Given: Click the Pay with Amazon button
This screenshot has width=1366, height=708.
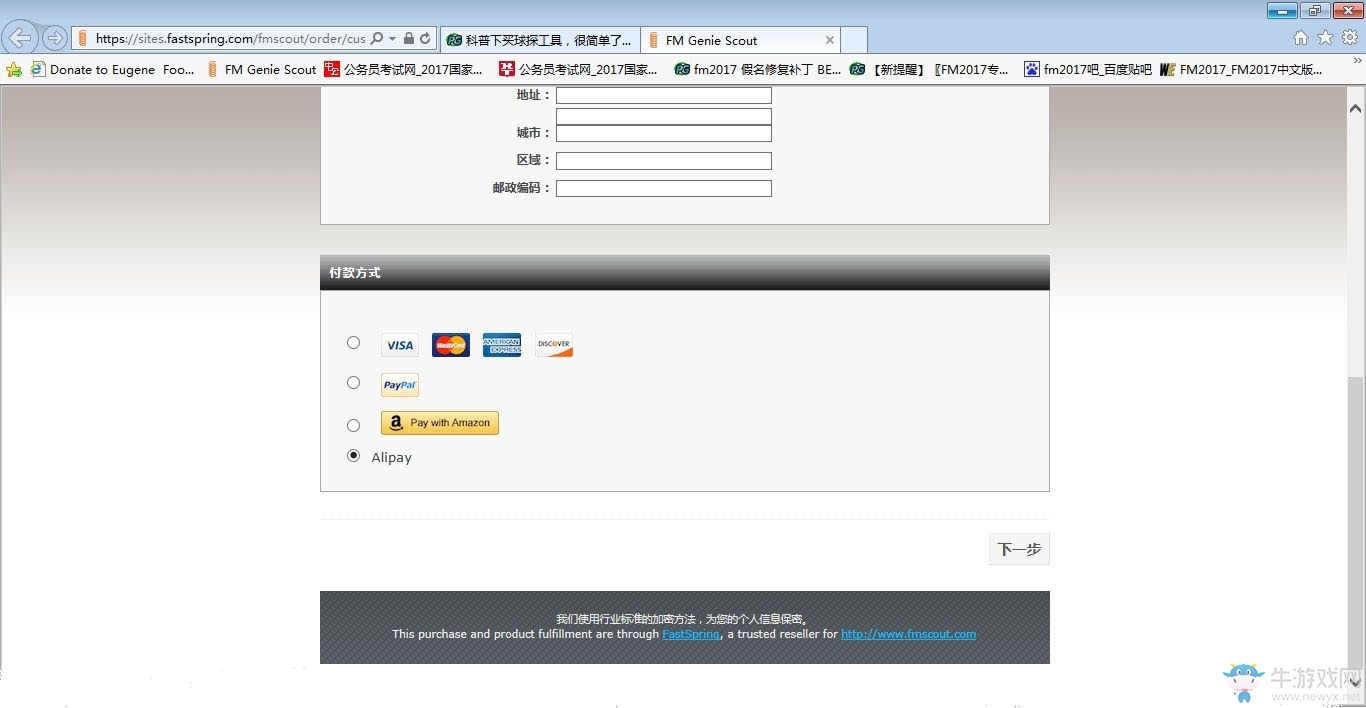Looking at the screenshot, I should point(440,423).
